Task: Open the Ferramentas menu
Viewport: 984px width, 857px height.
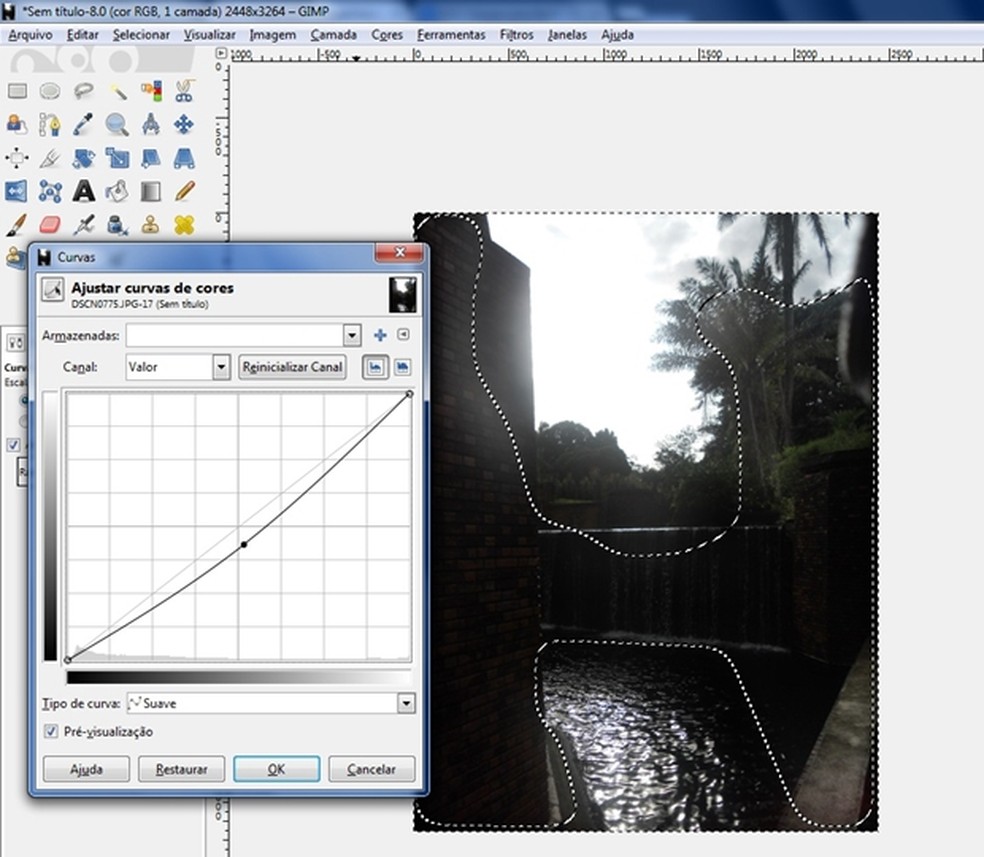Action: [451, 35]
